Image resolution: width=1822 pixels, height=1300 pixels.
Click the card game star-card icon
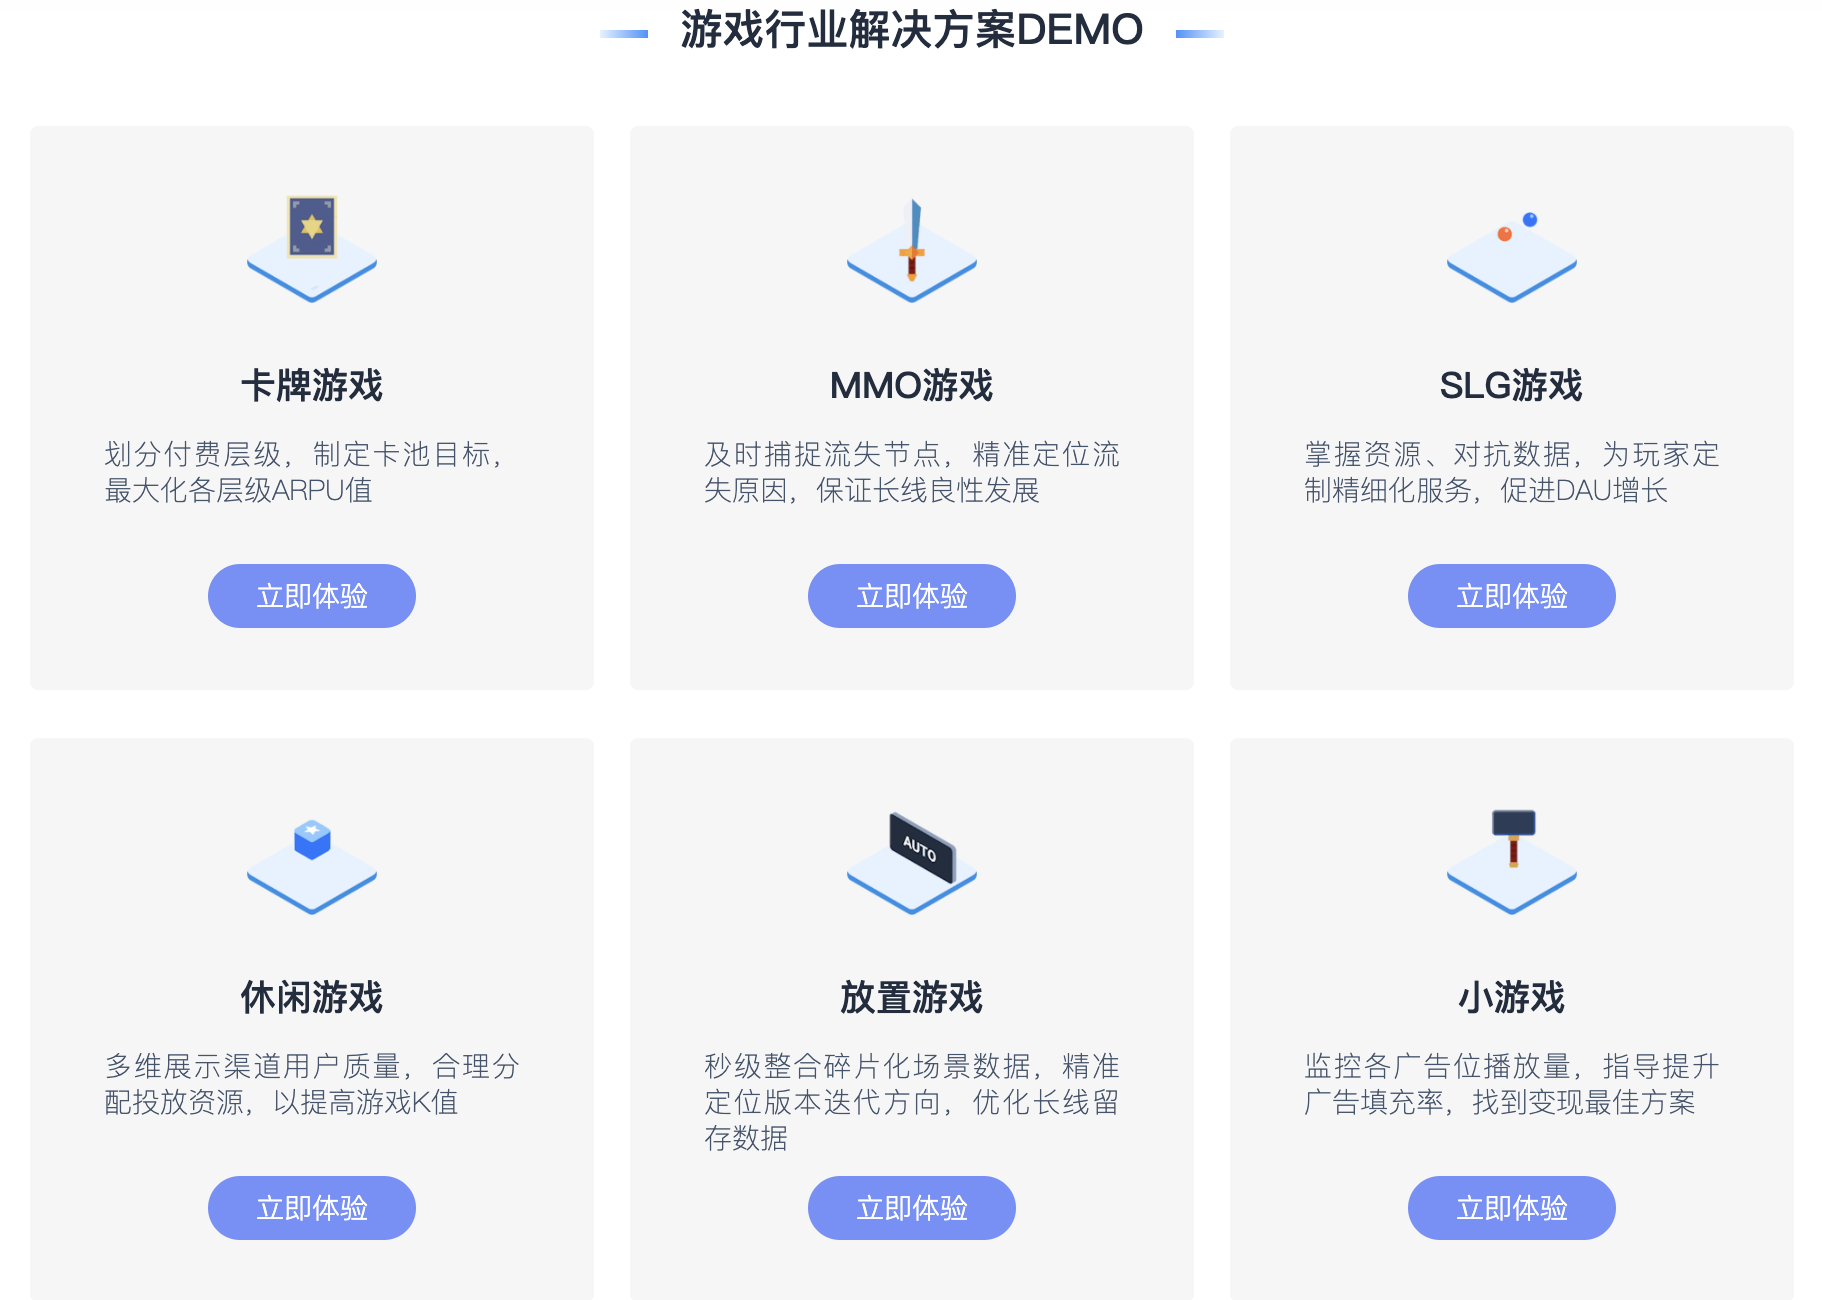(312, 248)
